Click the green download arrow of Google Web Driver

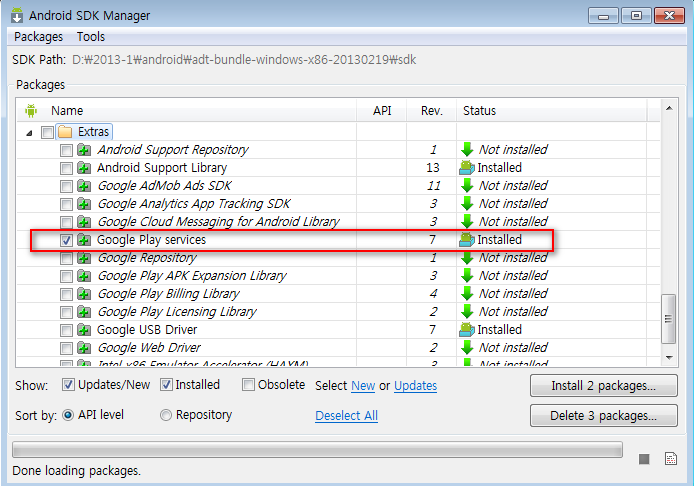coord(467,347)
